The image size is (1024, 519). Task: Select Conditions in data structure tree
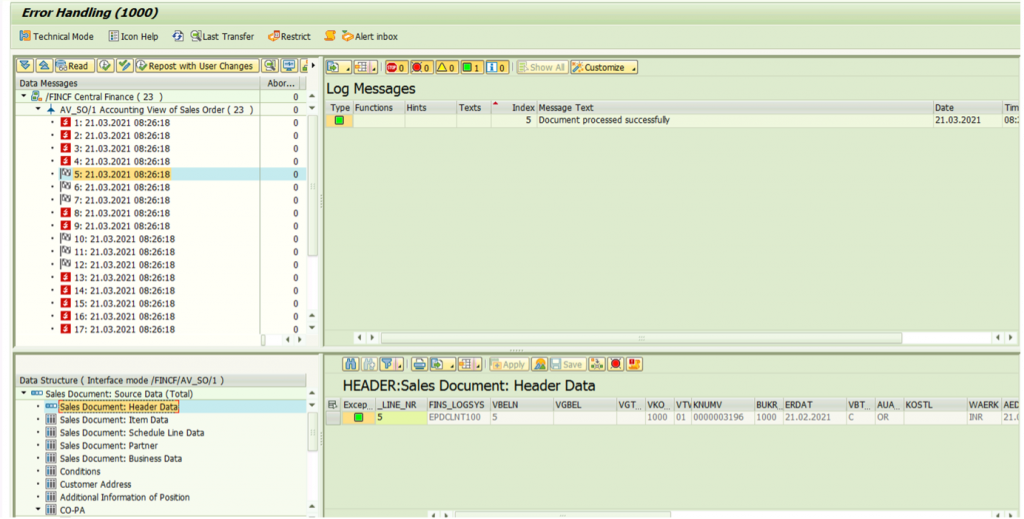coord(80,471)
